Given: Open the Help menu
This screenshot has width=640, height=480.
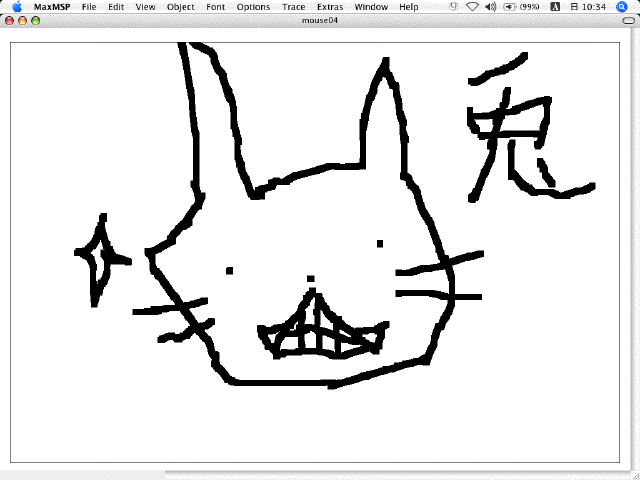Looking at the screenshot, I should [409, 7].
